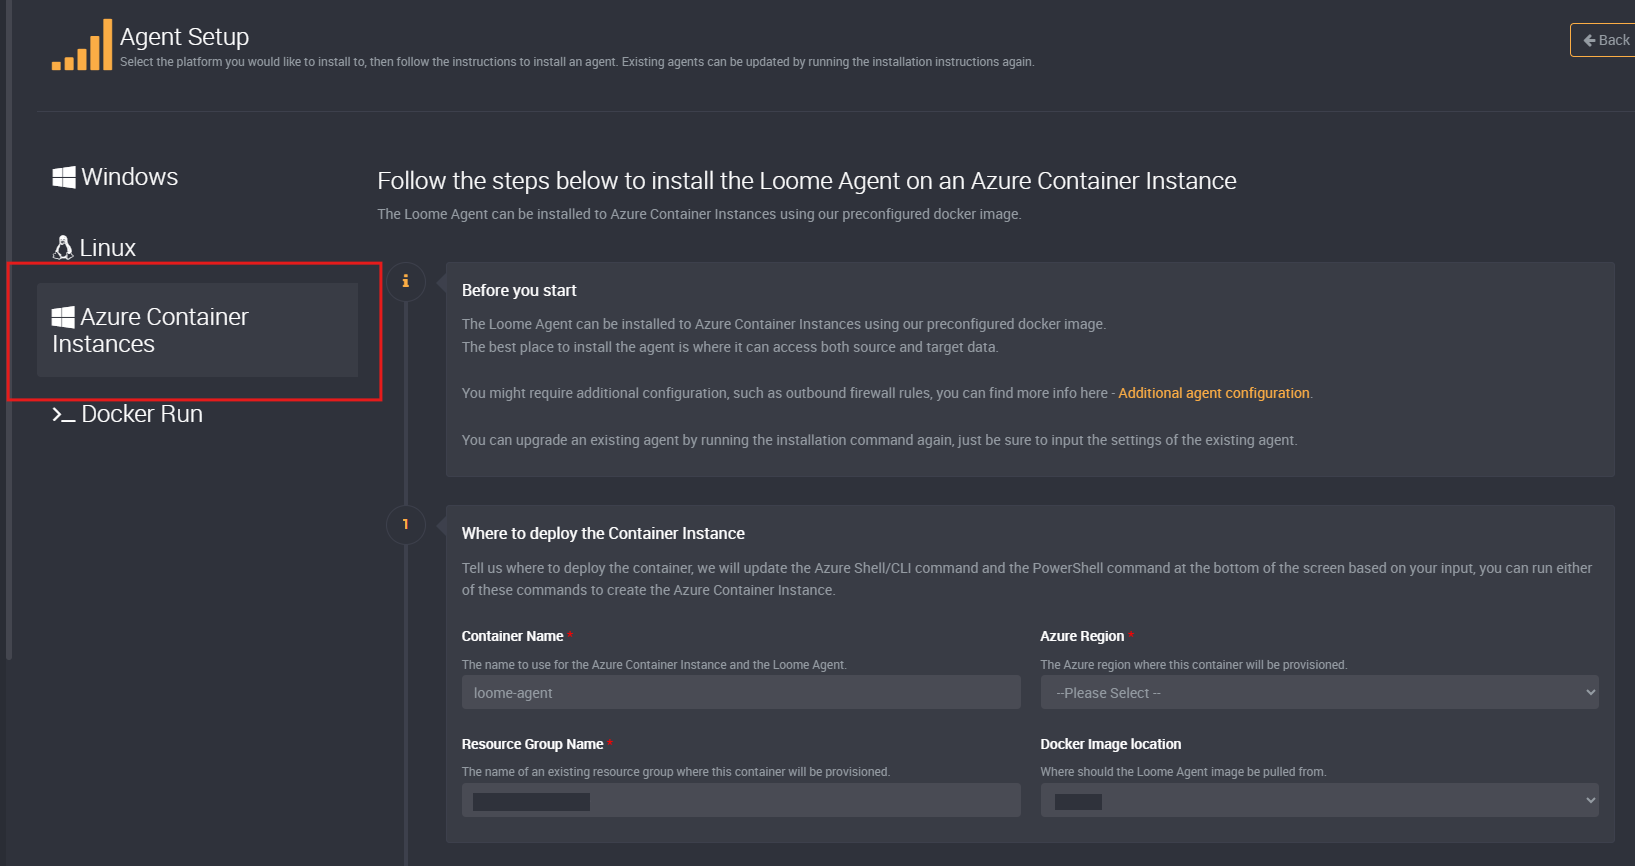Choose Azure Container Instances platform
The height and width of the screenshot is (866, 1635).
click(x=197, y=330)
